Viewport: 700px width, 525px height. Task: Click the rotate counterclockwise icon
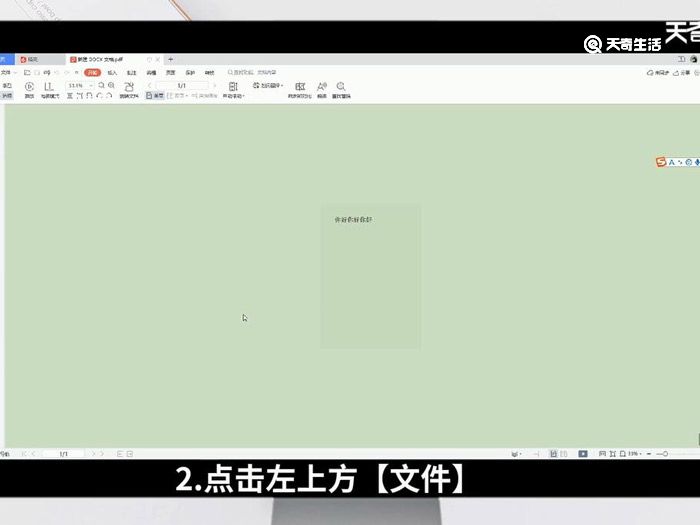(x=100, y=96)
